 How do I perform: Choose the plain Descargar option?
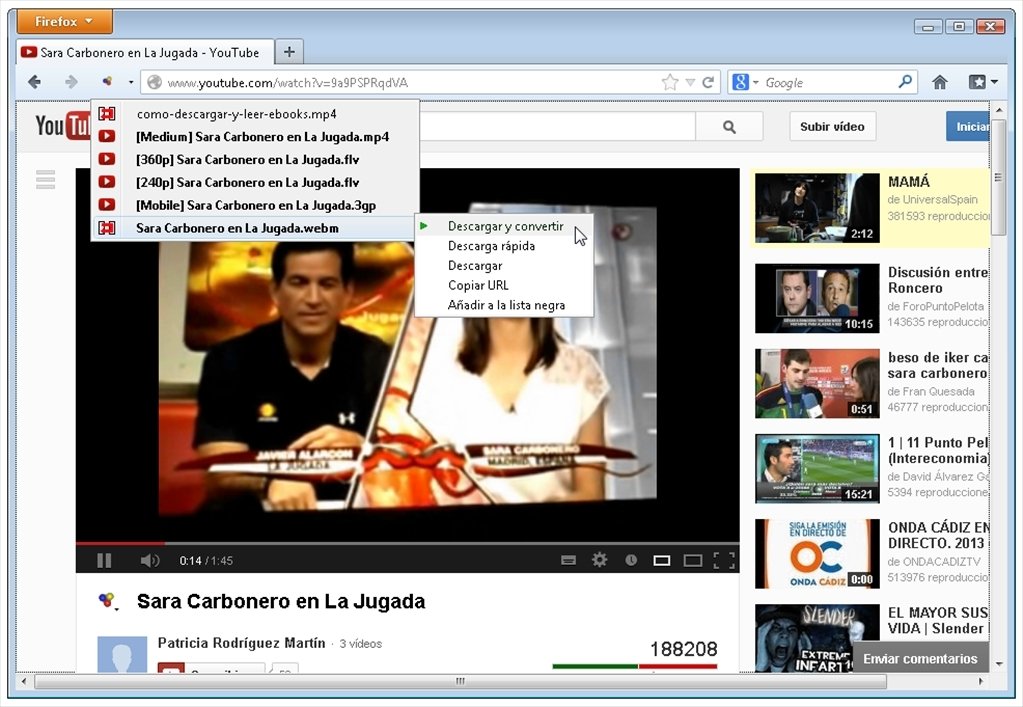point(504,265)
